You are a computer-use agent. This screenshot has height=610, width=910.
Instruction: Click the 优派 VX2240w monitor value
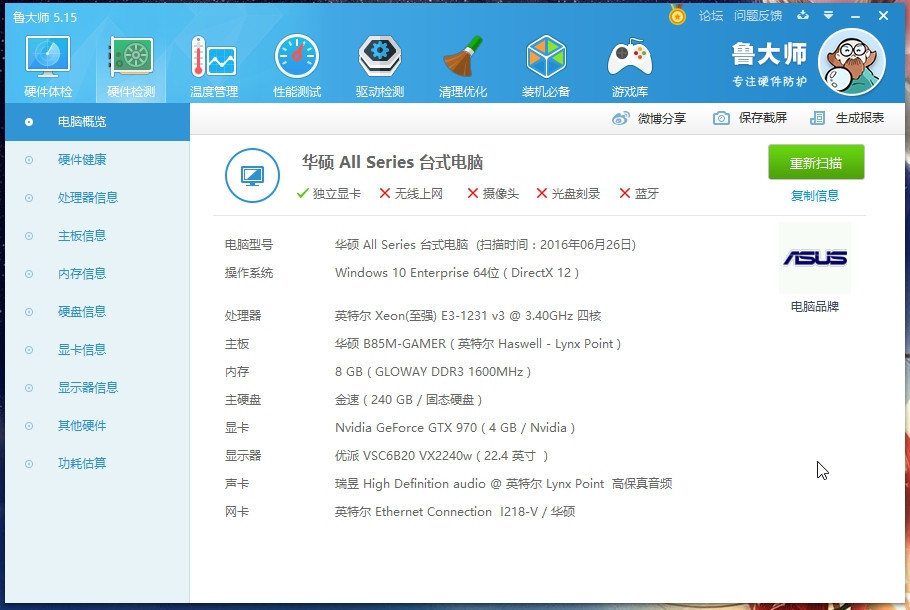click(441, 456)
